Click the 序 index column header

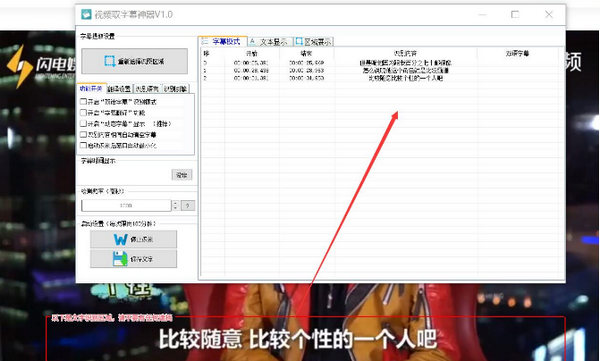pyautogui.click(x=213, y=54)
